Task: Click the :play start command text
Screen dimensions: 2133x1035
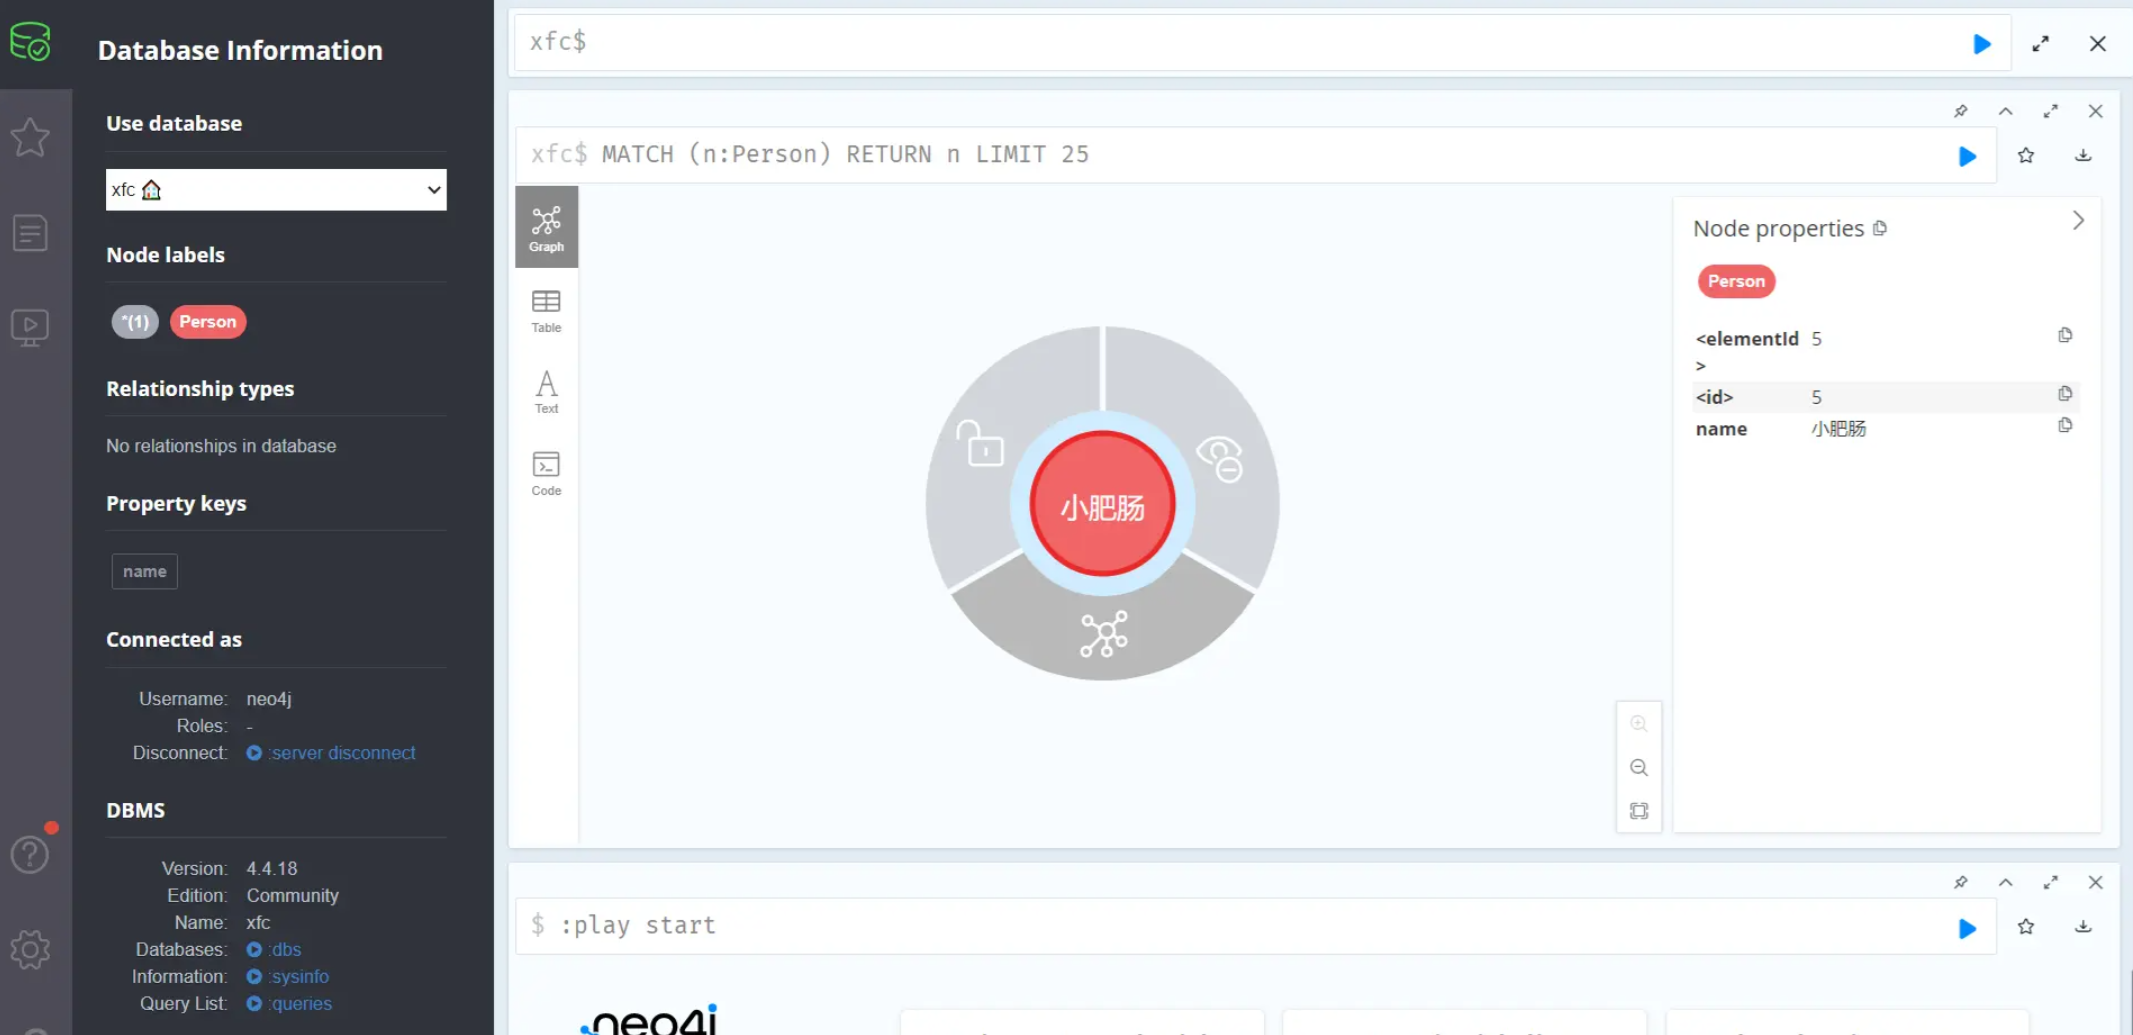Action: point(638,925)
